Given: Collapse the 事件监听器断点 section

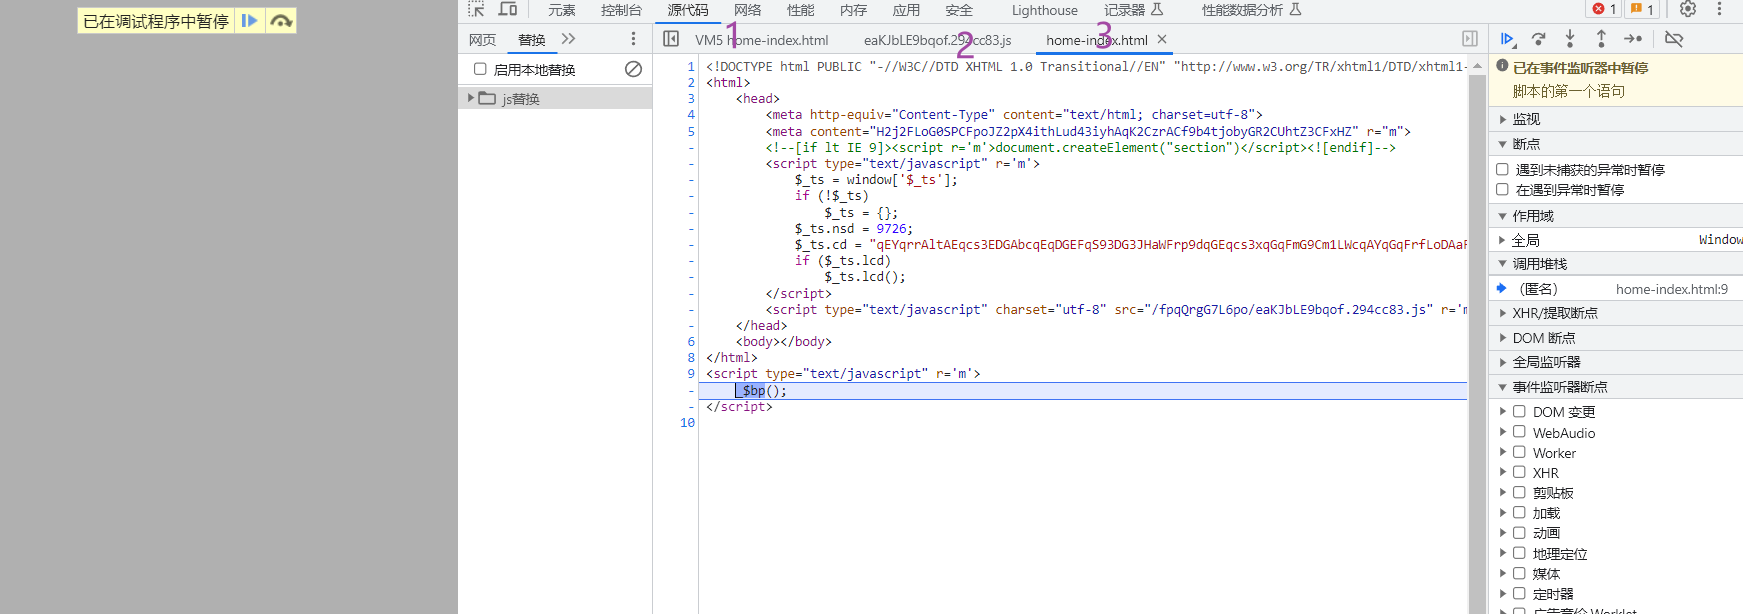Looking at the screenshot, I should (x=1615, y=387).
